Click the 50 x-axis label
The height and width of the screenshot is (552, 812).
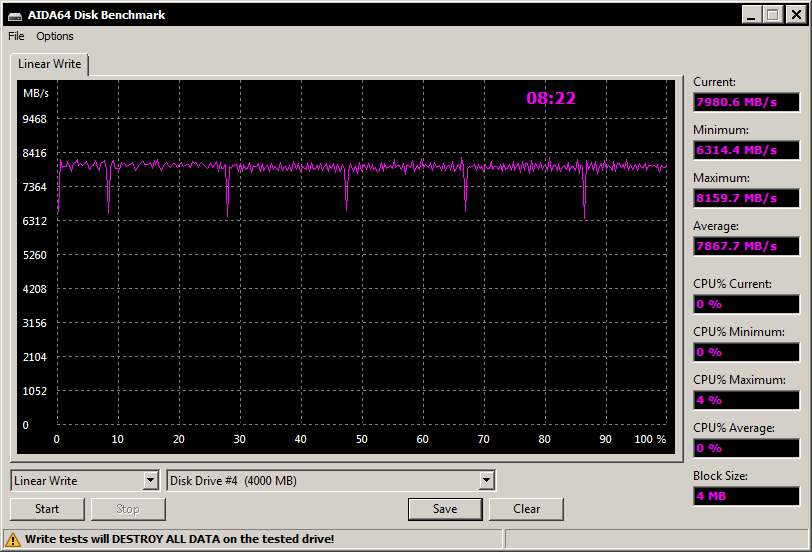361,439
